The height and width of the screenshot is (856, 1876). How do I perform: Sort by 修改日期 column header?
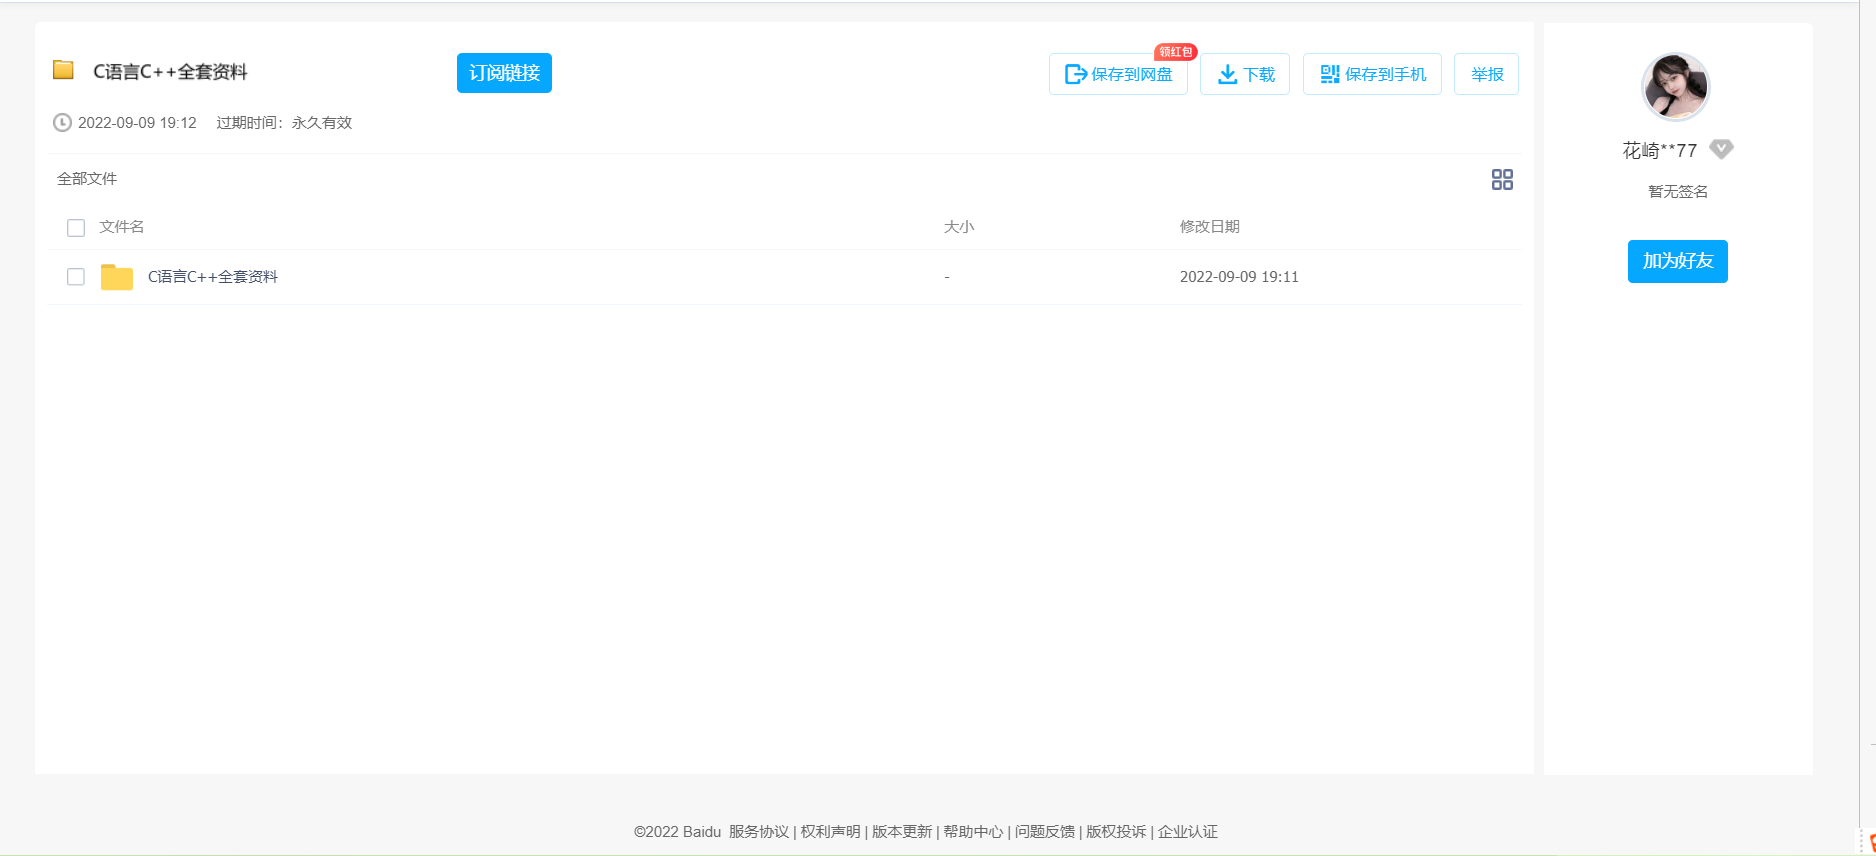(1209, 227)
